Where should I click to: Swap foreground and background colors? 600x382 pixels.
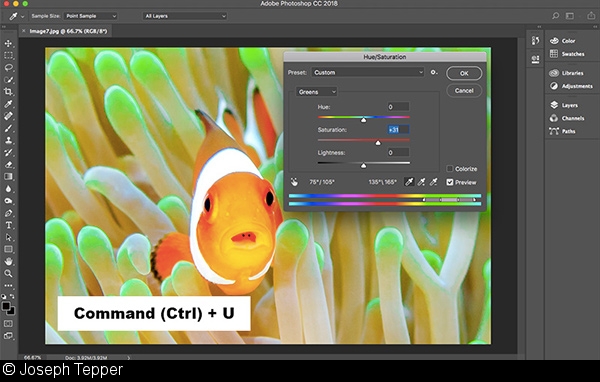click(x=12, y=296)
